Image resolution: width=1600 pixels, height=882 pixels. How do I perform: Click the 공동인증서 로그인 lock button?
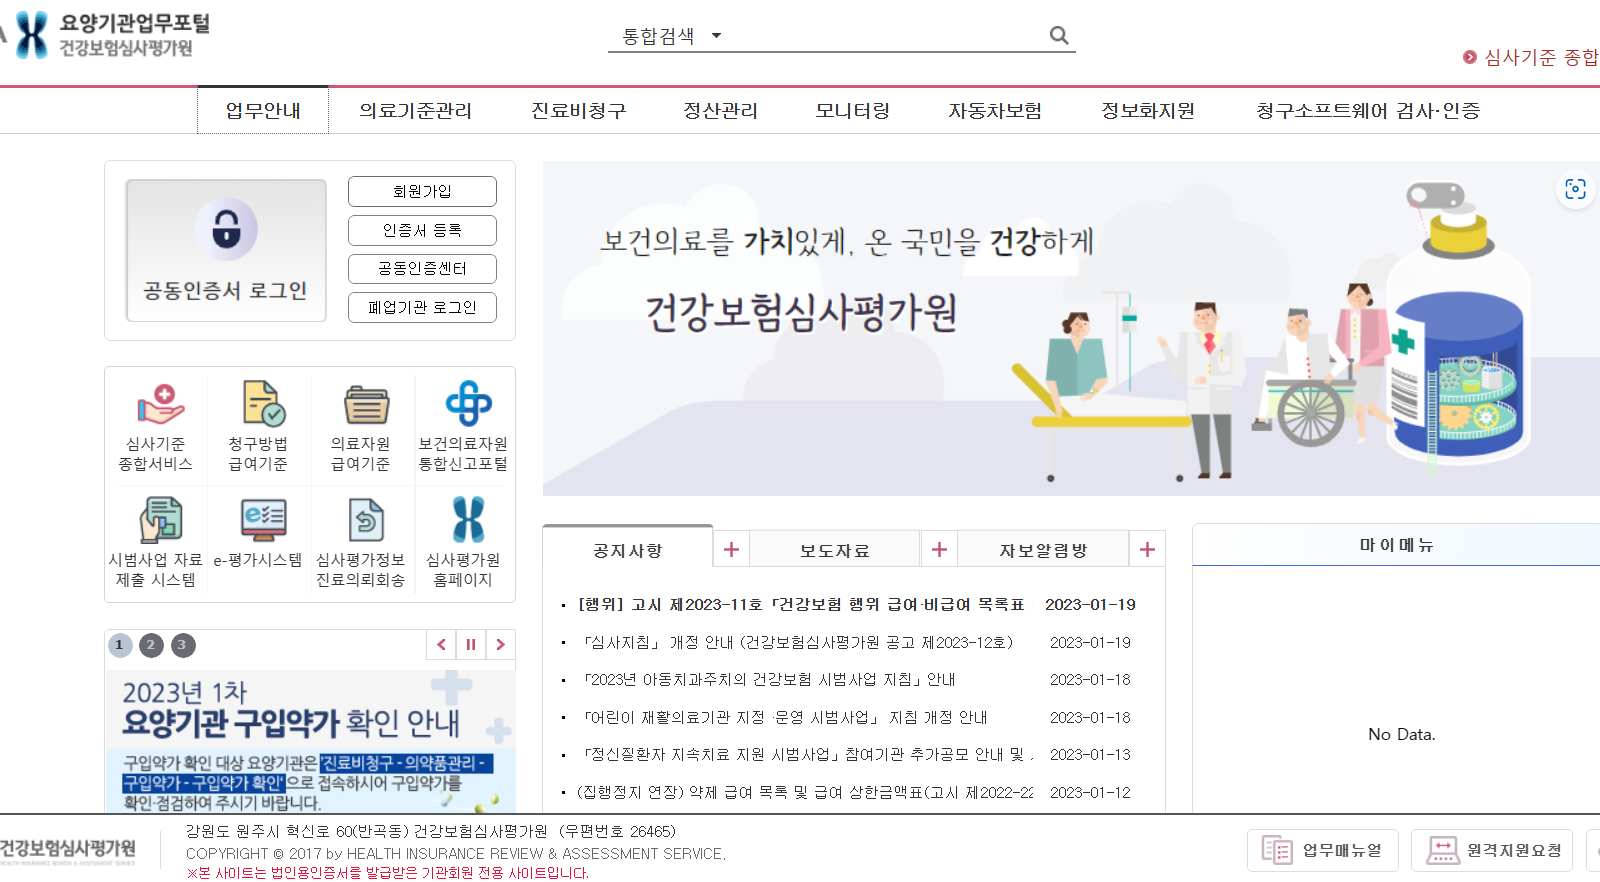pos(226,250)
